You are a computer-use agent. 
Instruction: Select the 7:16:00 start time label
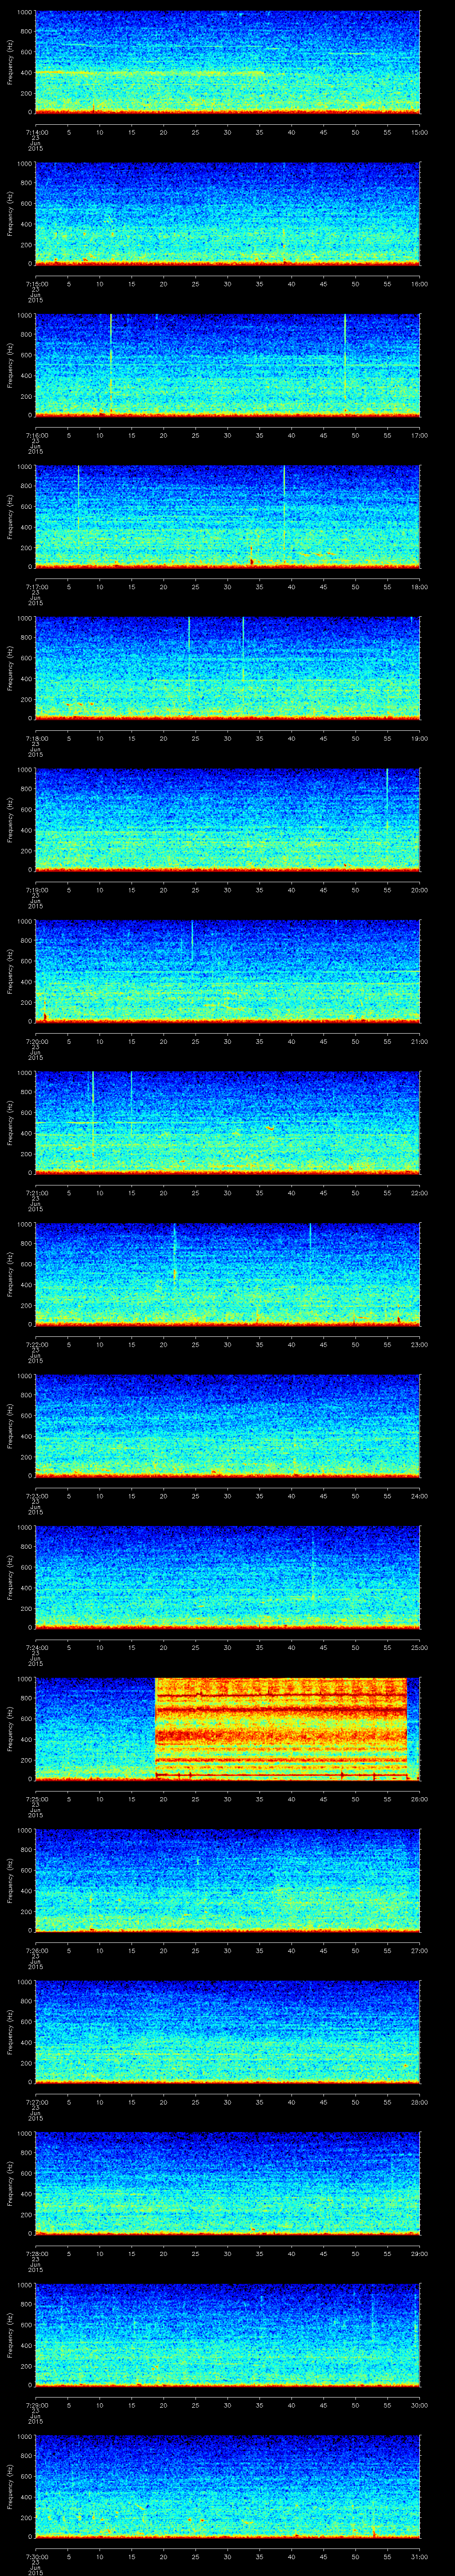coord(36,435)
